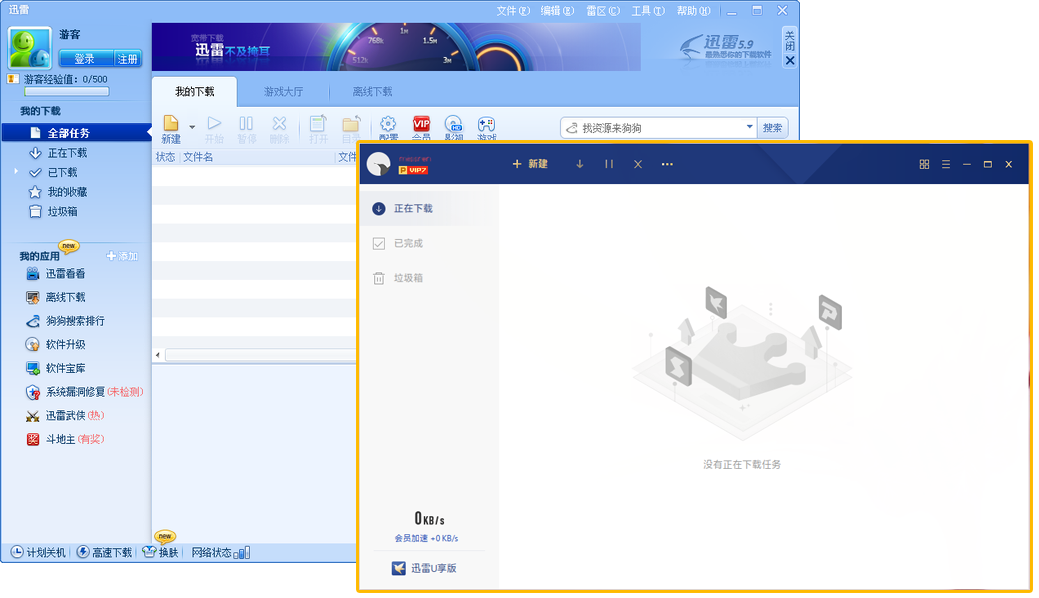Click the download arrow icon in the new Xunlei header

(x=580, y=164)
